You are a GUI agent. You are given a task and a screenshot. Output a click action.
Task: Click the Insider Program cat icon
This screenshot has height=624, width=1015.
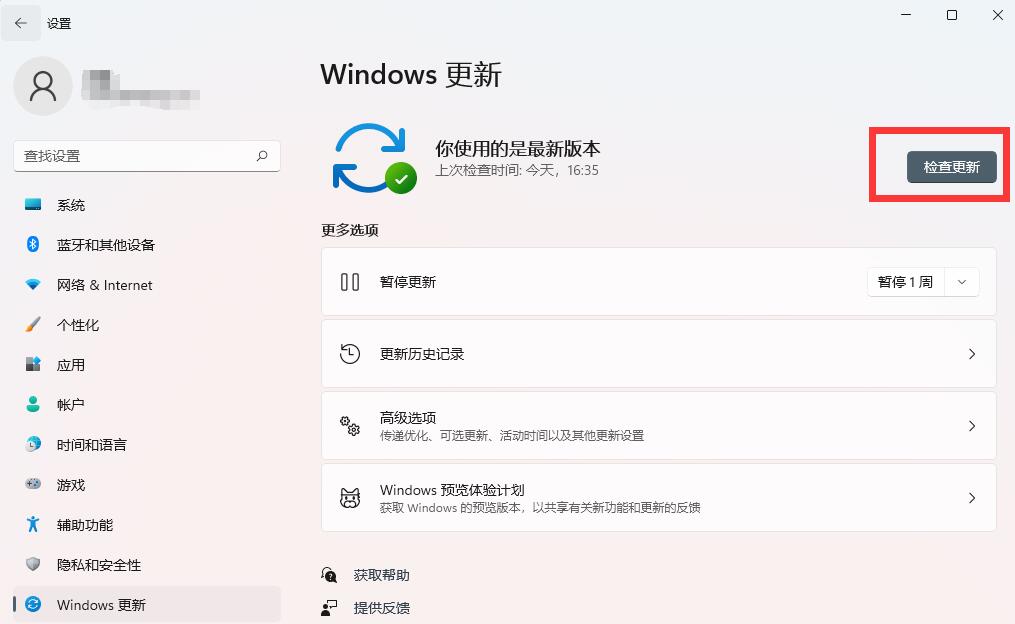click(x=350, y=498)
